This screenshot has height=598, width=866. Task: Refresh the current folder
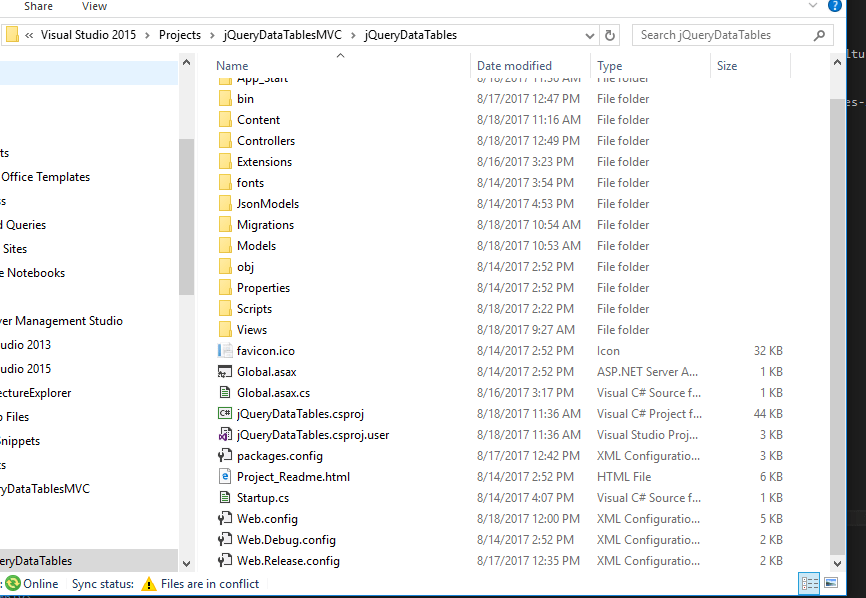(610, 34)
